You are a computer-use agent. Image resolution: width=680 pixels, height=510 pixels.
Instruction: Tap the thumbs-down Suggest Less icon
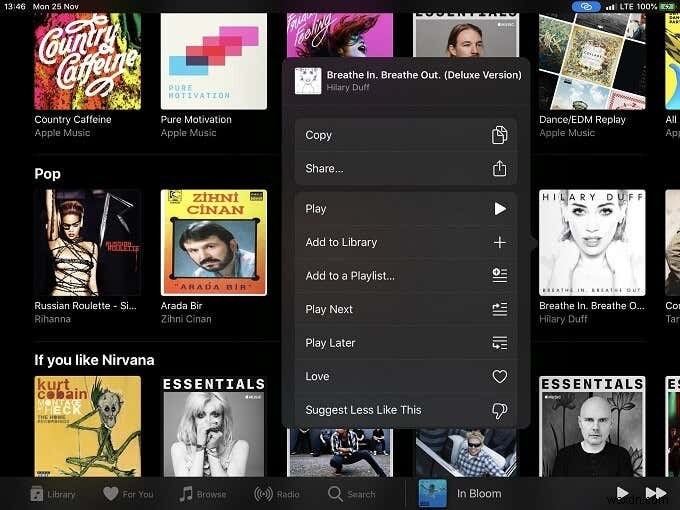point(500,410)
